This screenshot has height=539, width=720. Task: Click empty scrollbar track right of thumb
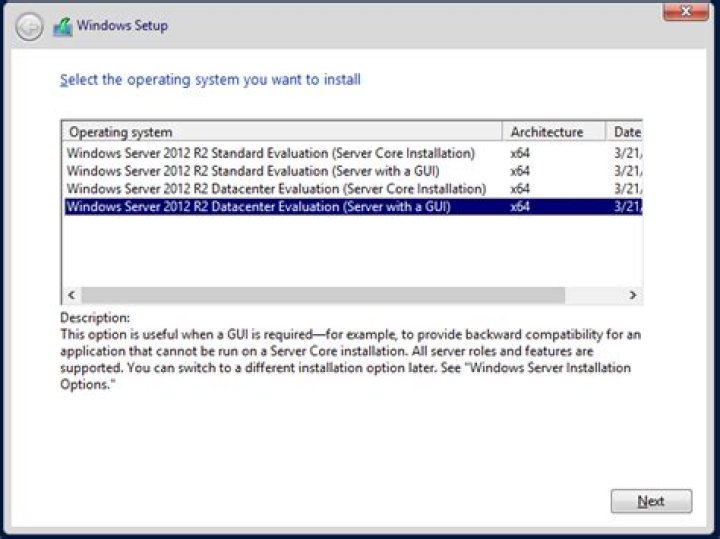(594, 295)
